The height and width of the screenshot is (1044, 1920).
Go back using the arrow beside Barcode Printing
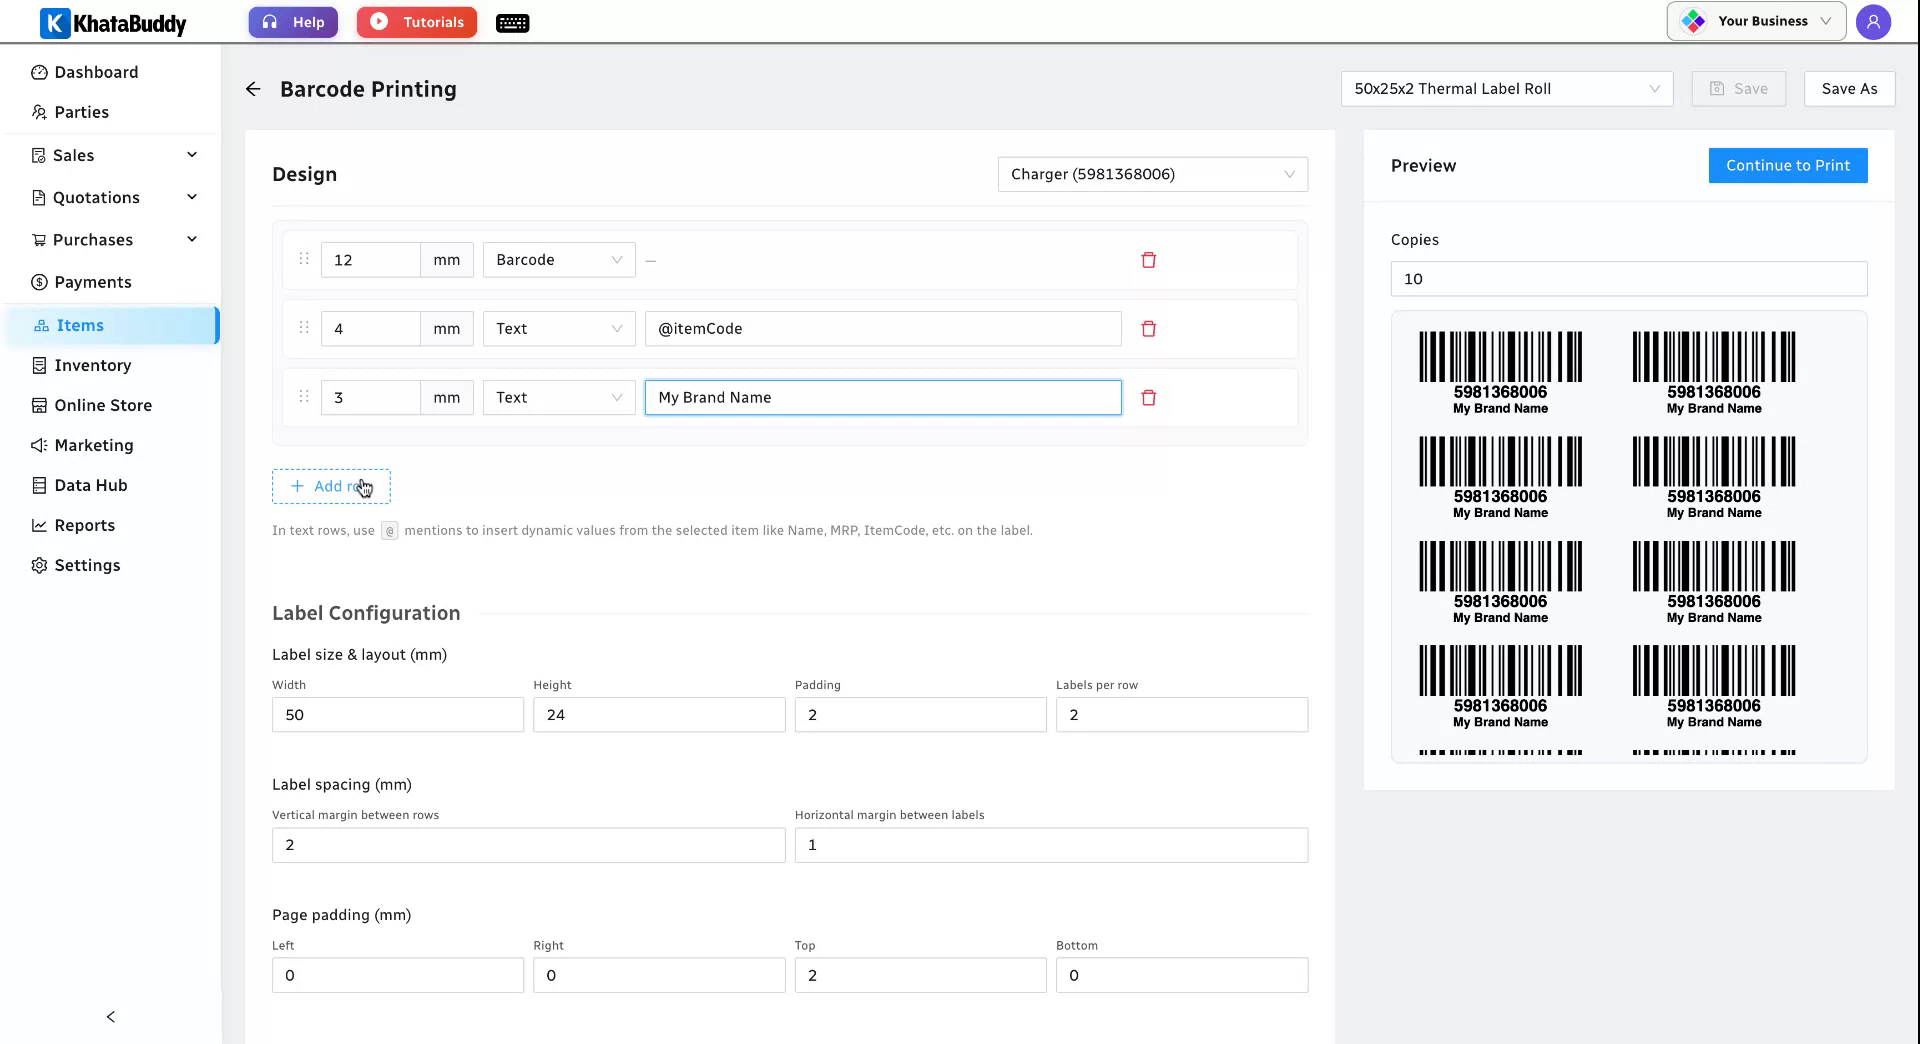click(253, 89)
